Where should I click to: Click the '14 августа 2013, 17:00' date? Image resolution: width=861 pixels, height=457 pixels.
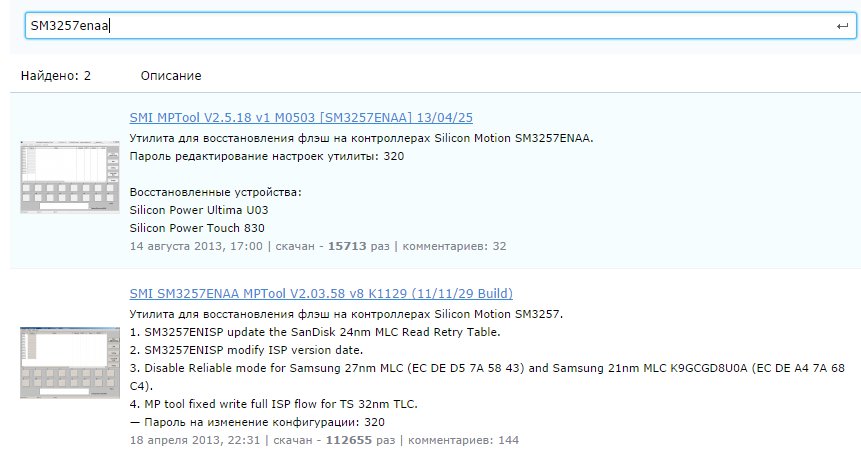coord(196,246)
